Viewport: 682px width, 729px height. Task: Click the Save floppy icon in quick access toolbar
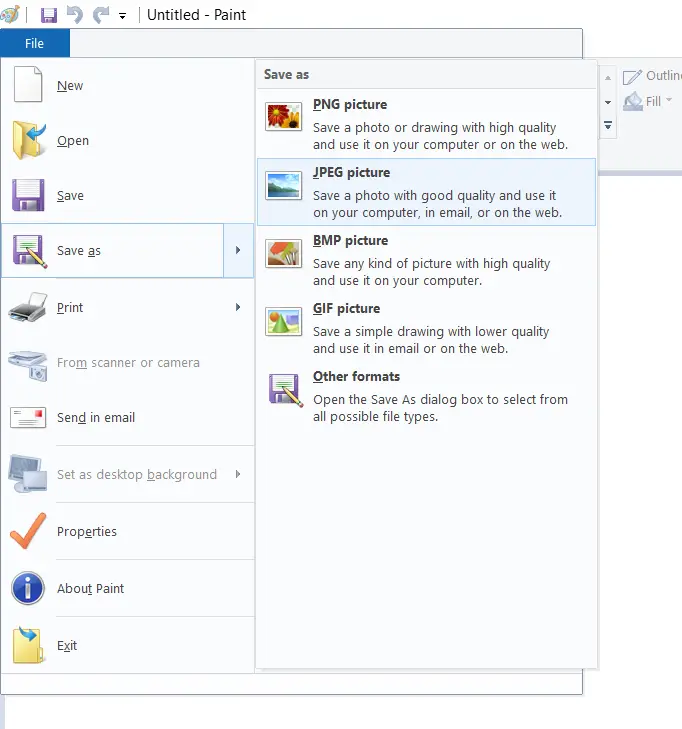point(48,15)
